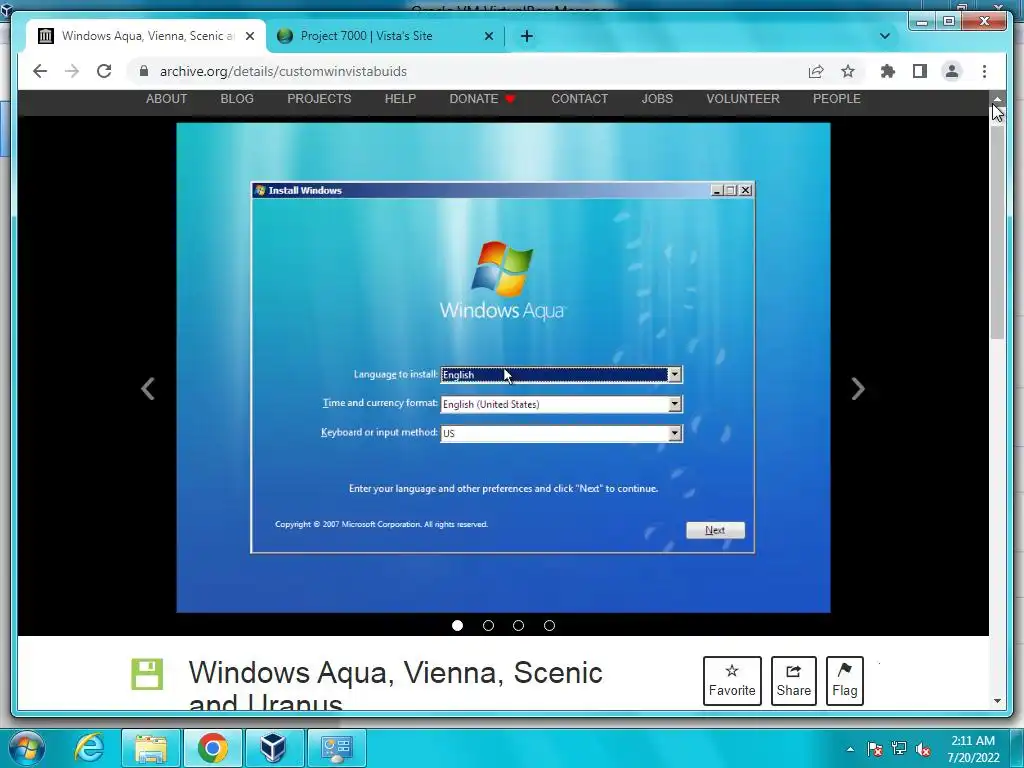Flag this archive item
Viewport: 1024px width, 768px height.
pos(844,680)
